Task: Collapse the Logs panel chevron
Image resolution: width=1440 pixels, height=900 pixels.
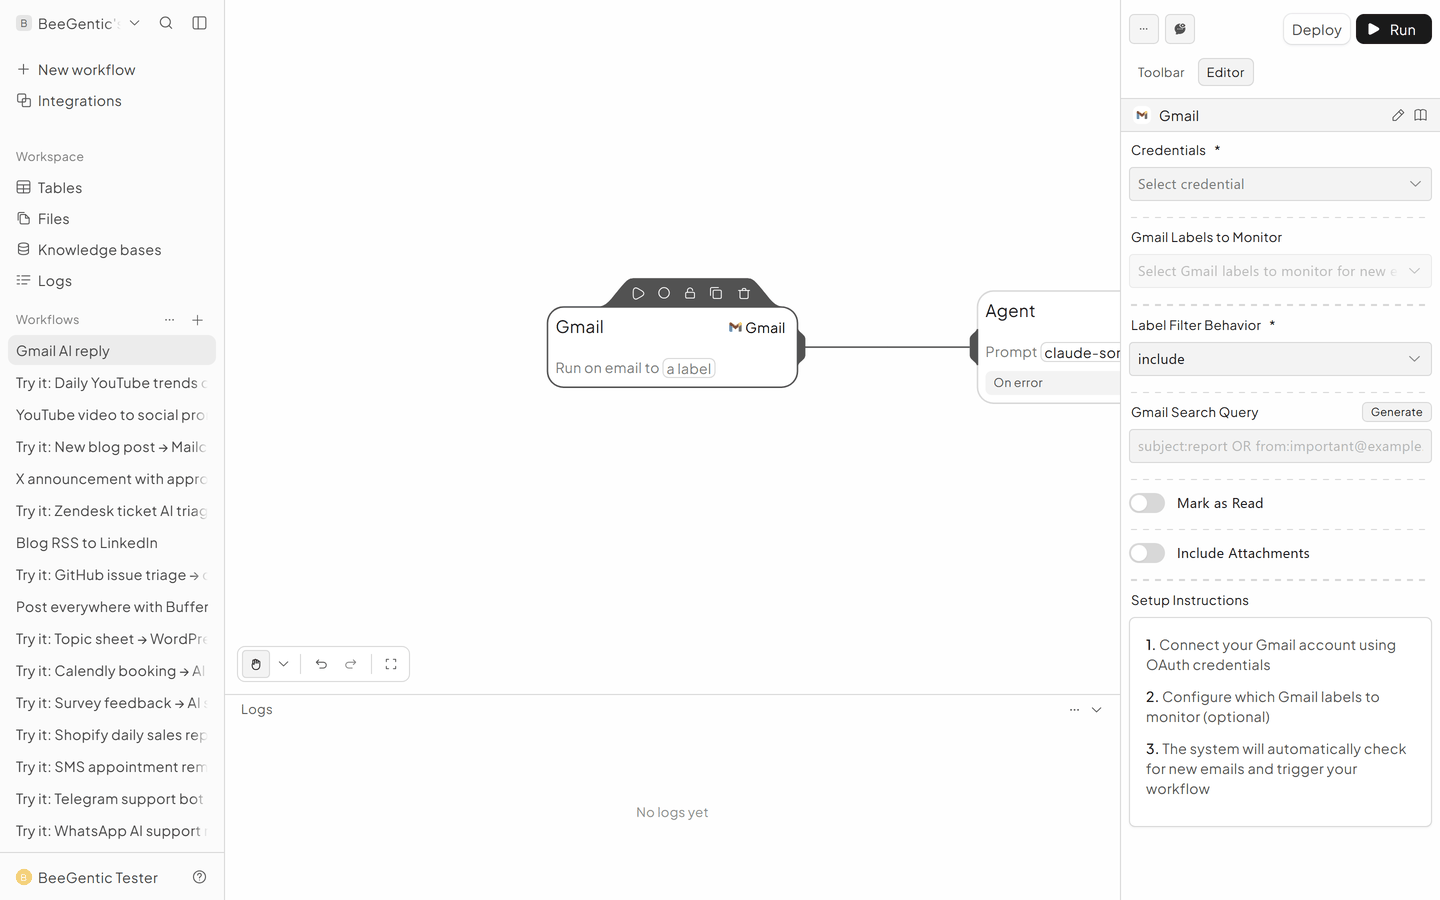Action: [x=1097, y=710]
